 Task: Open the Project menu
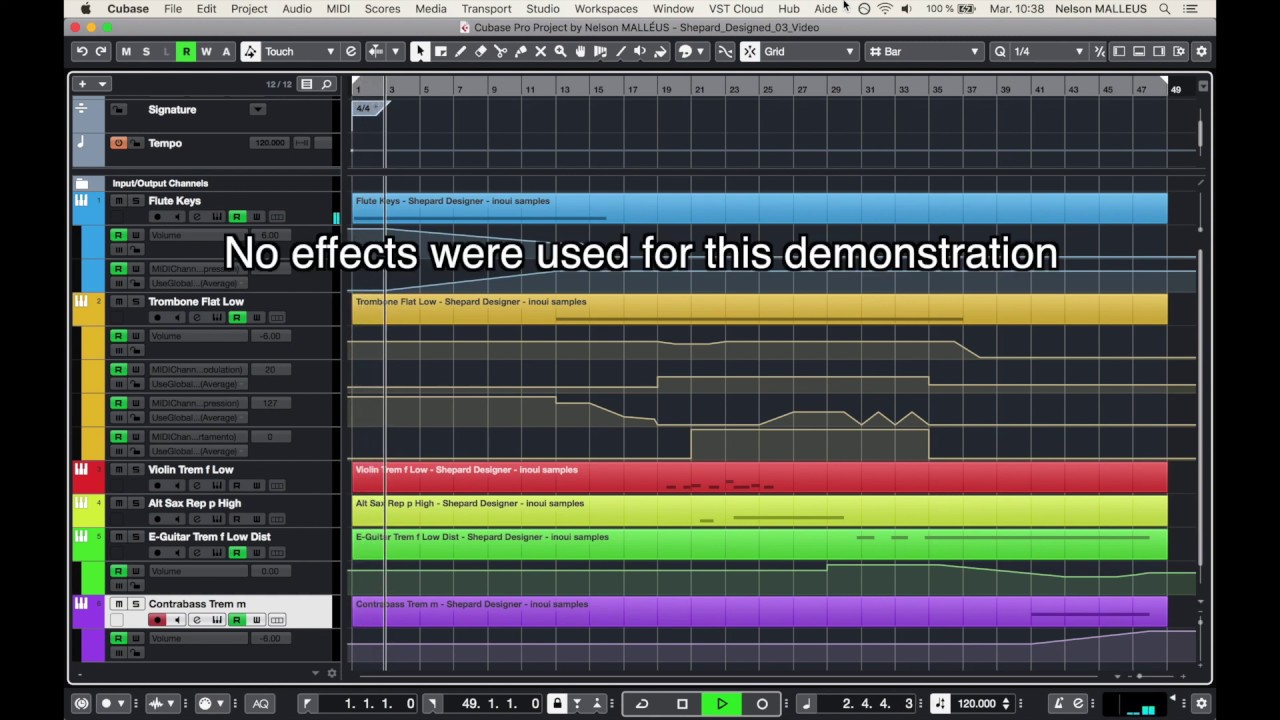tap(249, 9)
